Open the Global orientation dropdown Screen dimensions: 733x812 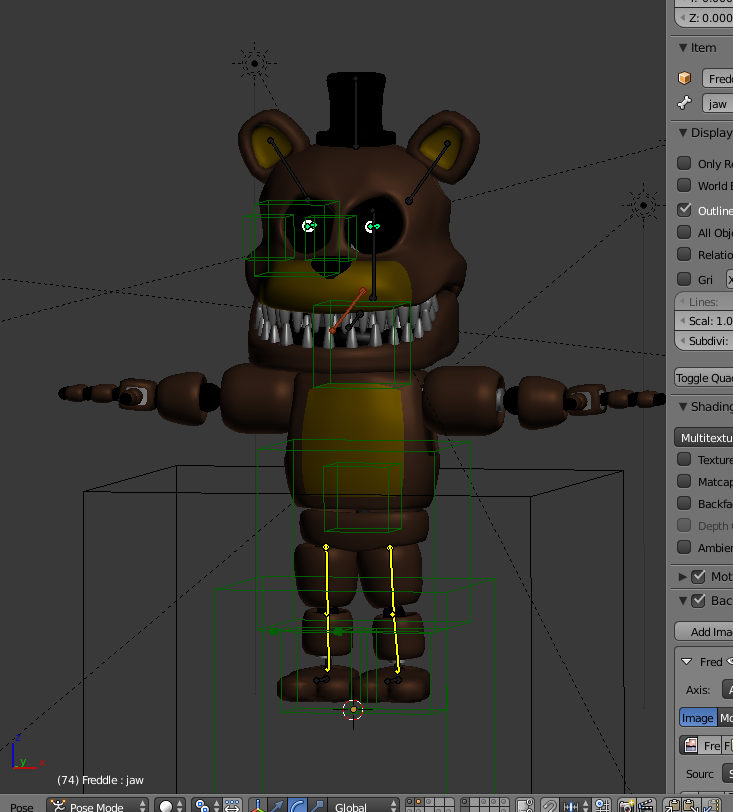[x=365, y=806]
